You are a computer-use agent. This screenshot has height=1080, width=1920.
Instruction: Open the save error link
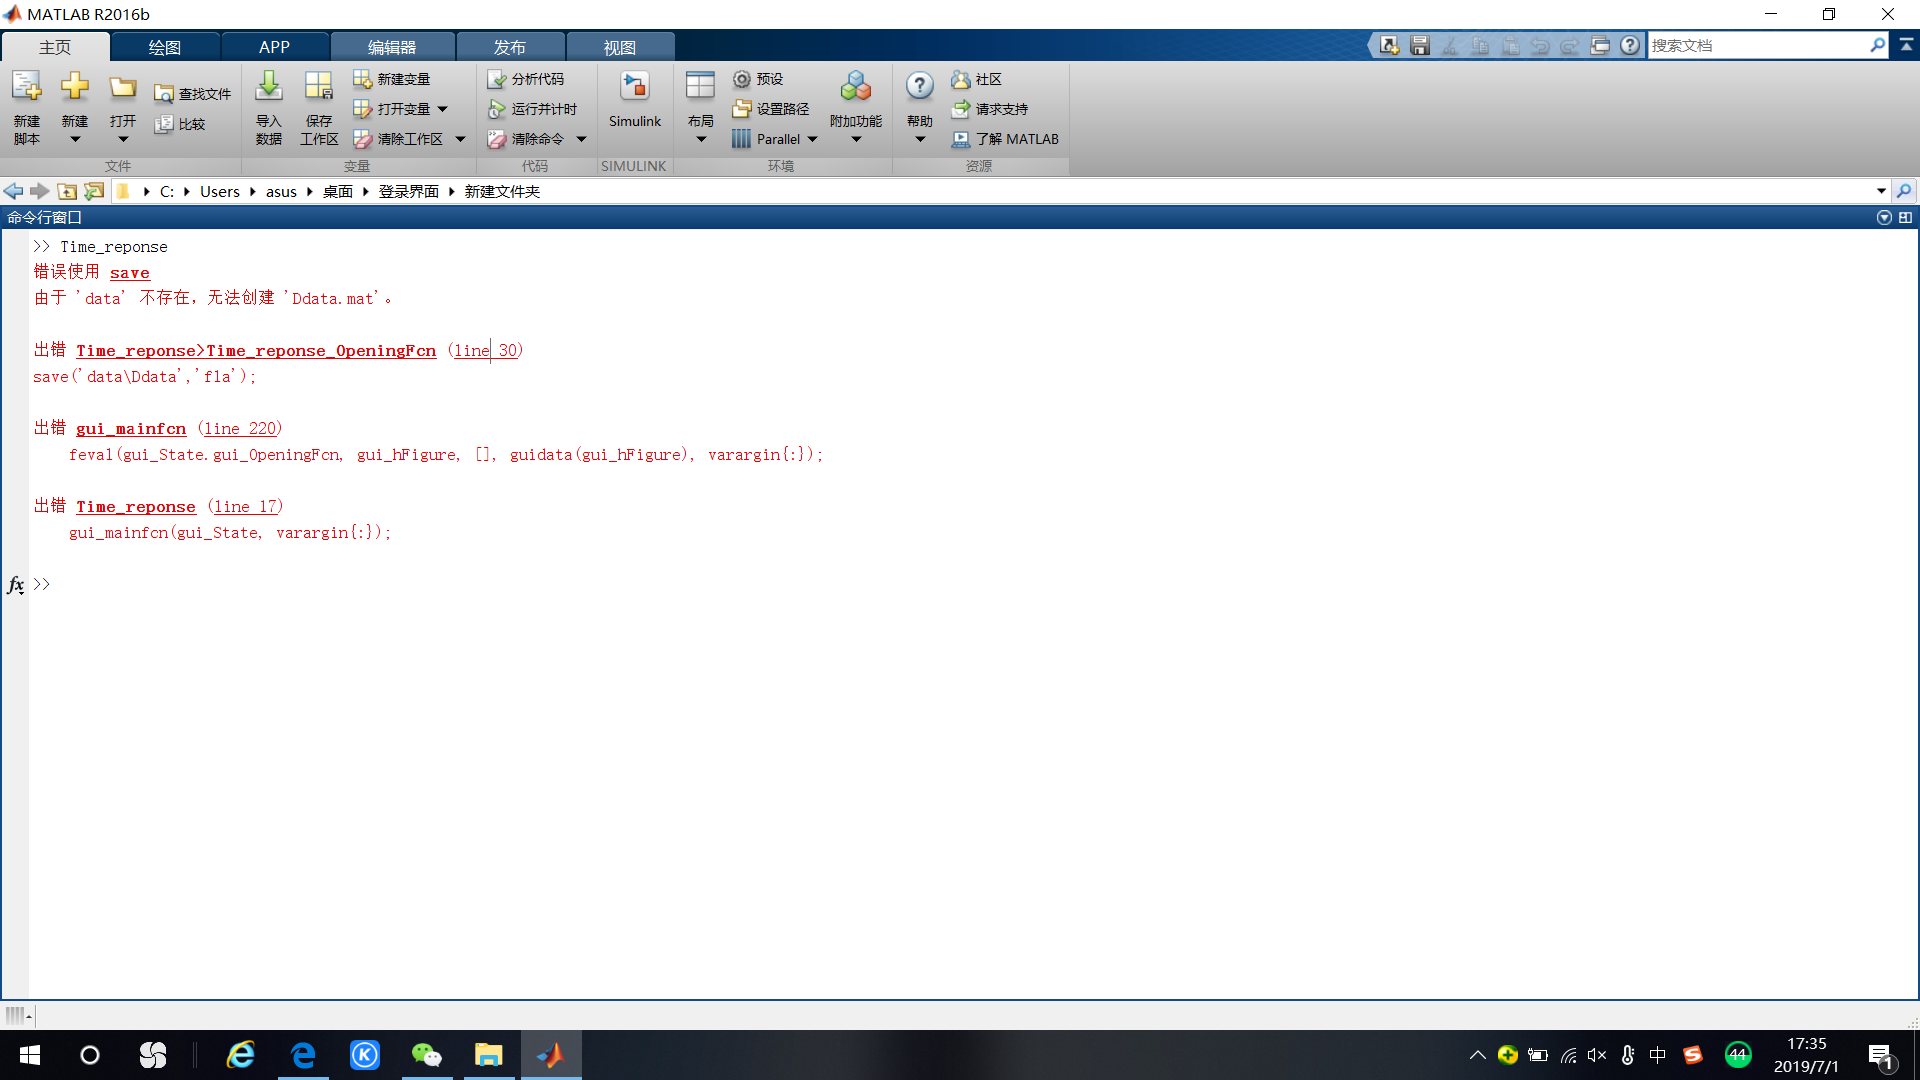coord(130,273)
